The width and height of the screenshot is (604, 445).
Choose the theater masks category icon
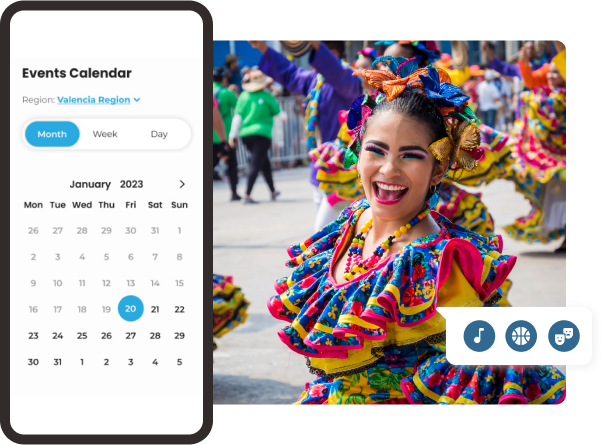(x=563, y=335)
